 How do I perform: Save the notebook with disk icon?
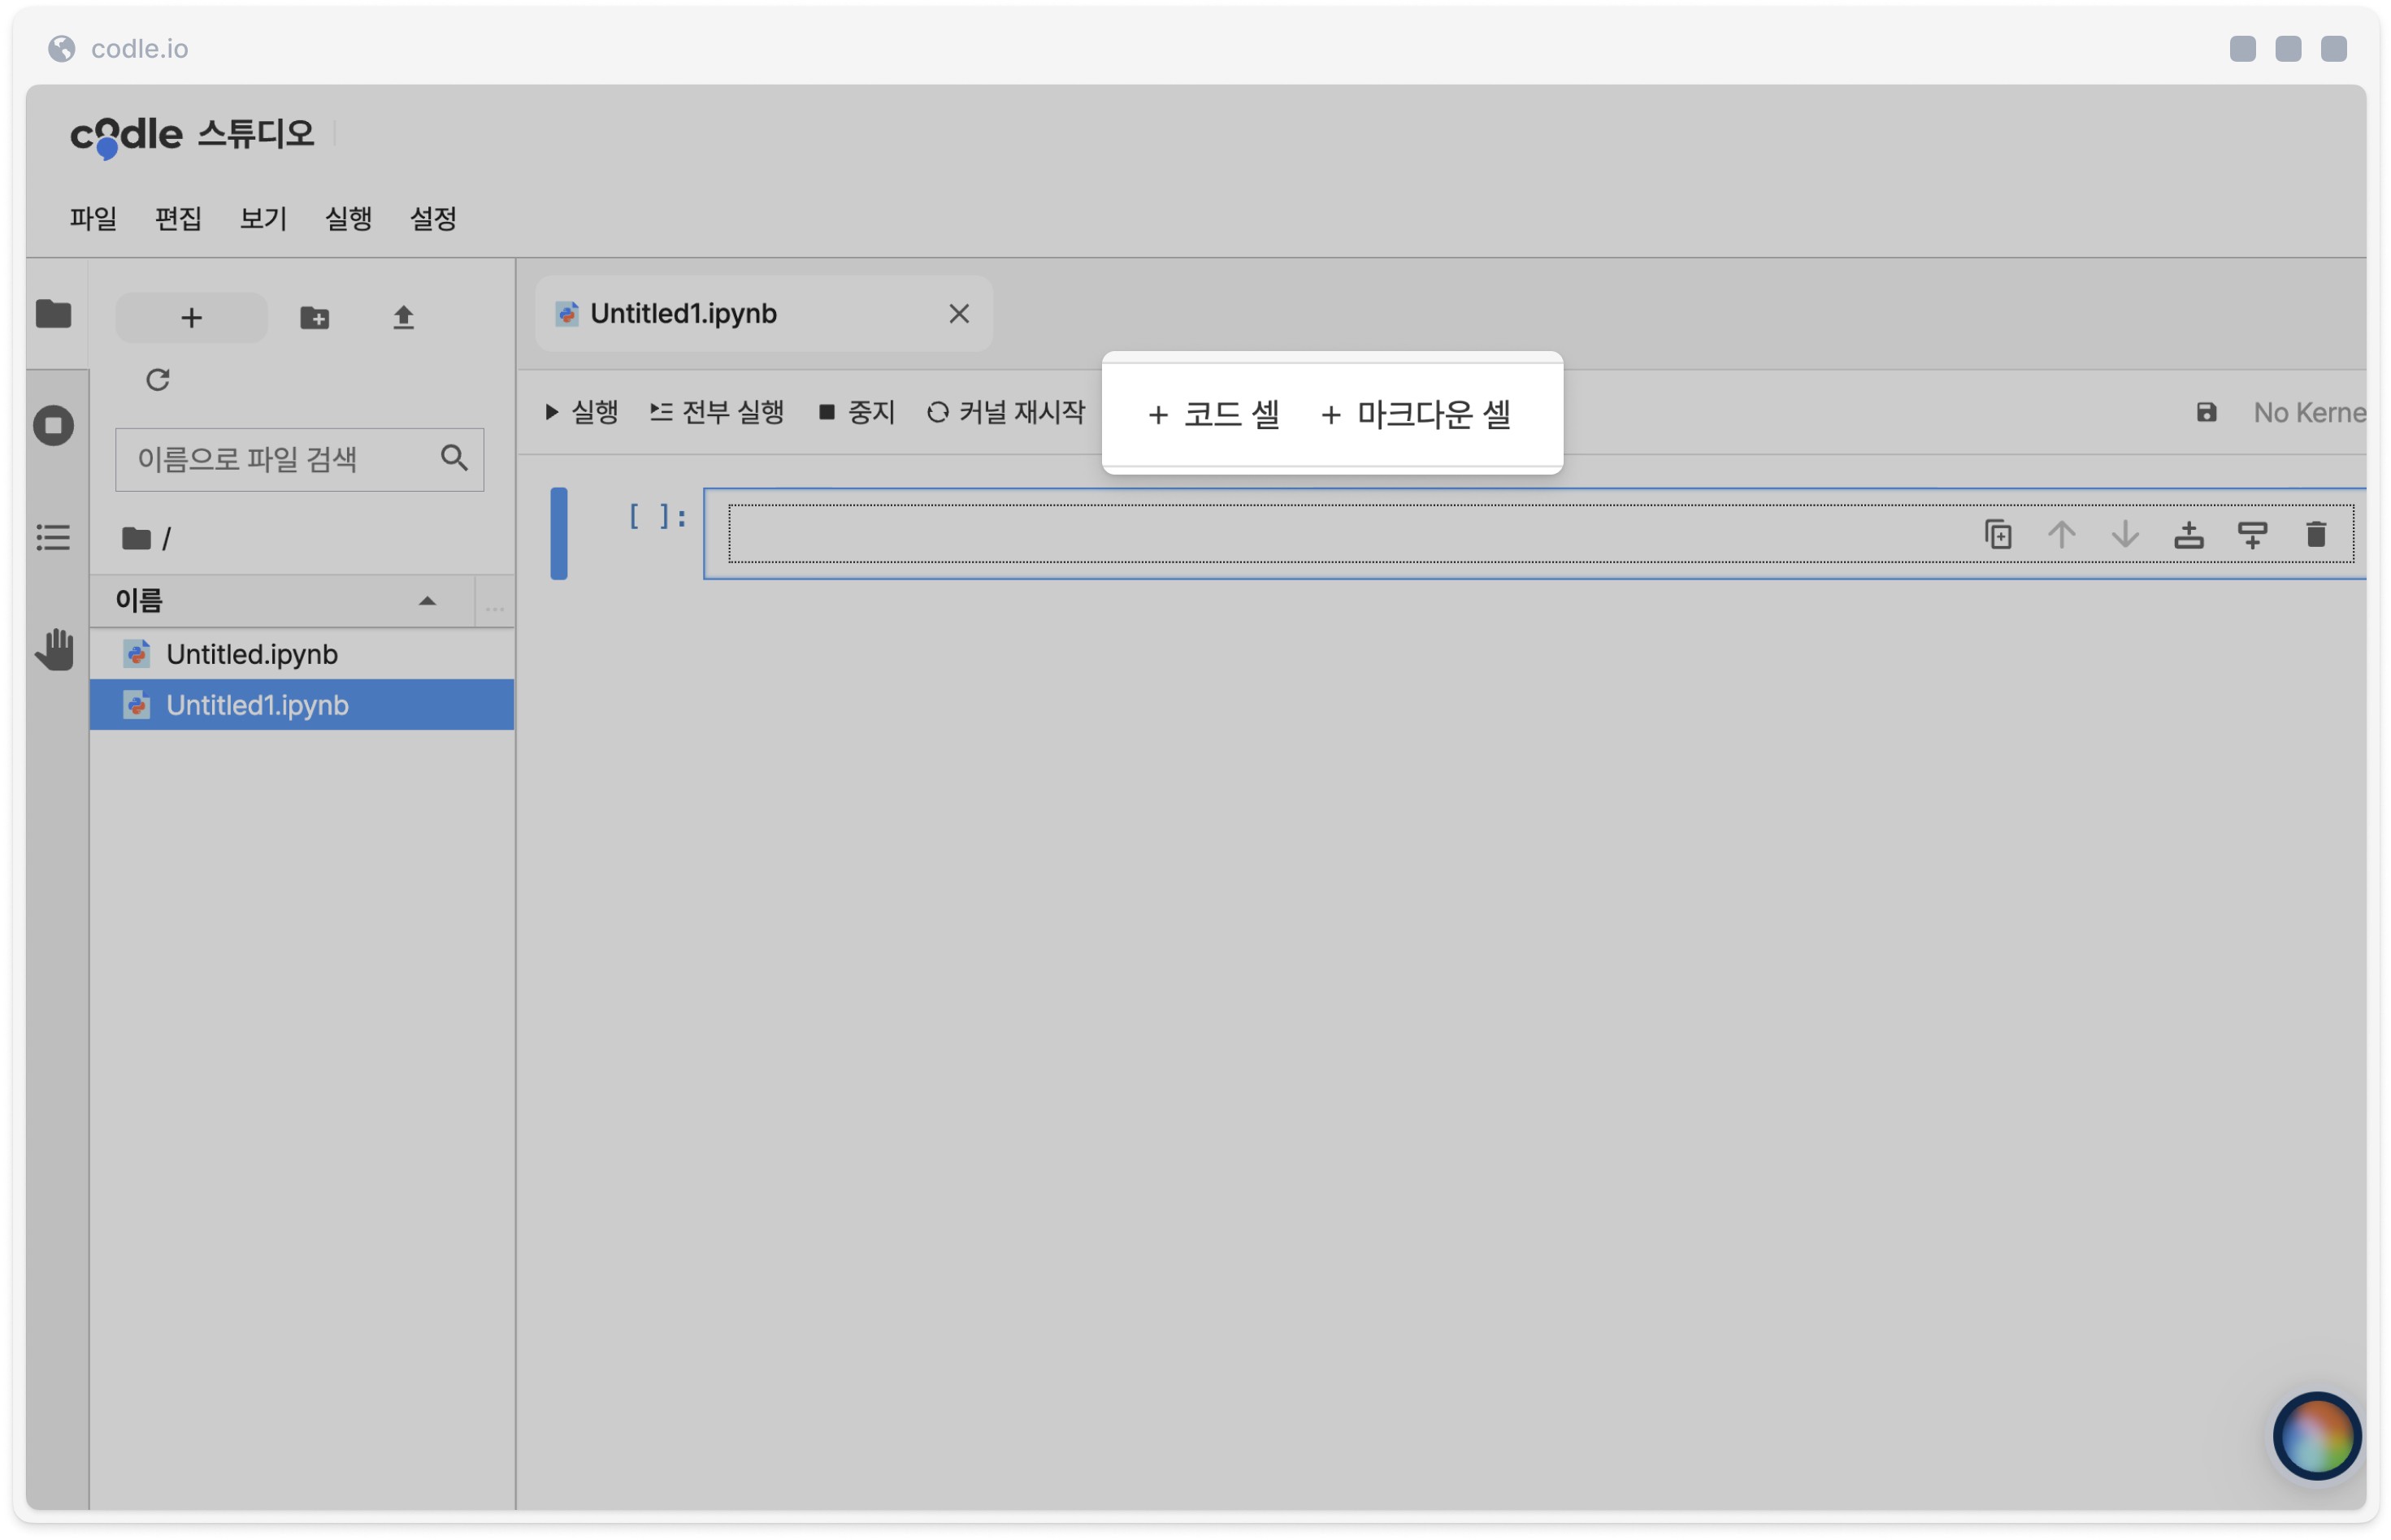2206,413
